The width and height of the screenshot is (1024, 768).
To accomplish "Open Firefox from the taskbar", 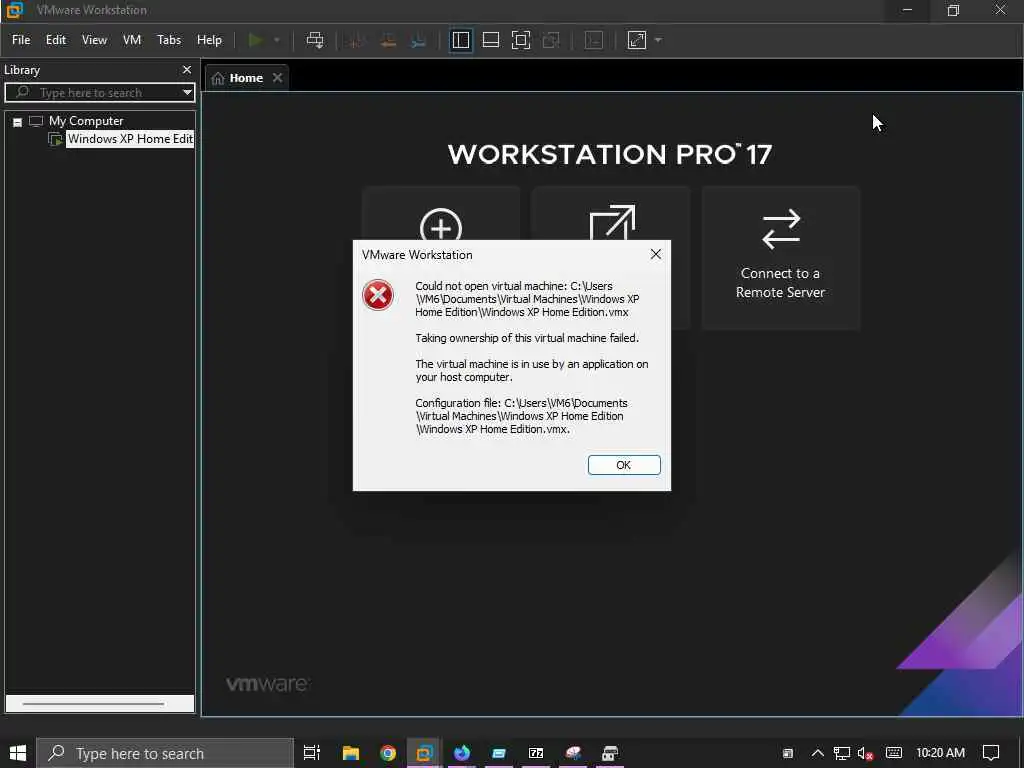I will [462, 753].
